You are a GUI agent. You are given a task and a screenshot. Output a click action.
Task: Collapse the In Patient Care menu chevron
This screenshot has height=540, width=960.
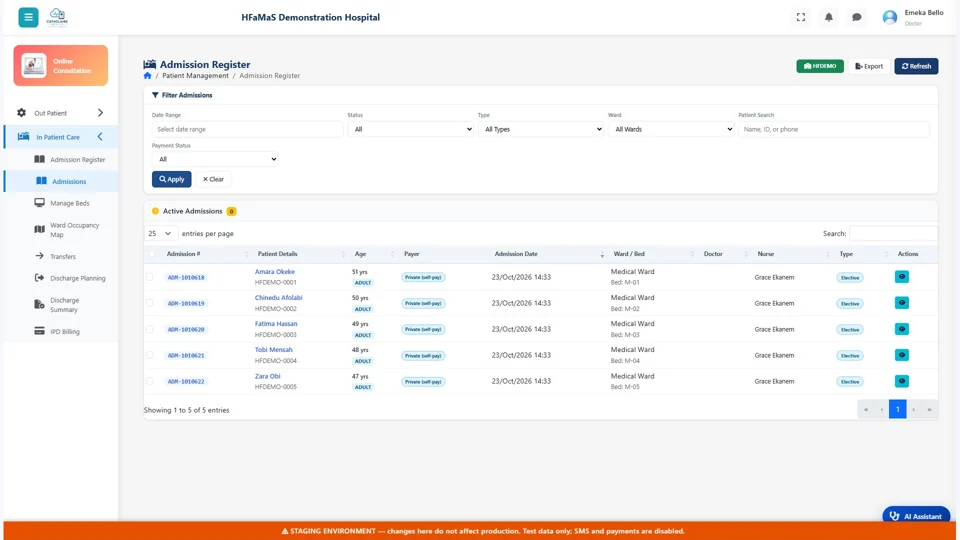pos(100,137)
